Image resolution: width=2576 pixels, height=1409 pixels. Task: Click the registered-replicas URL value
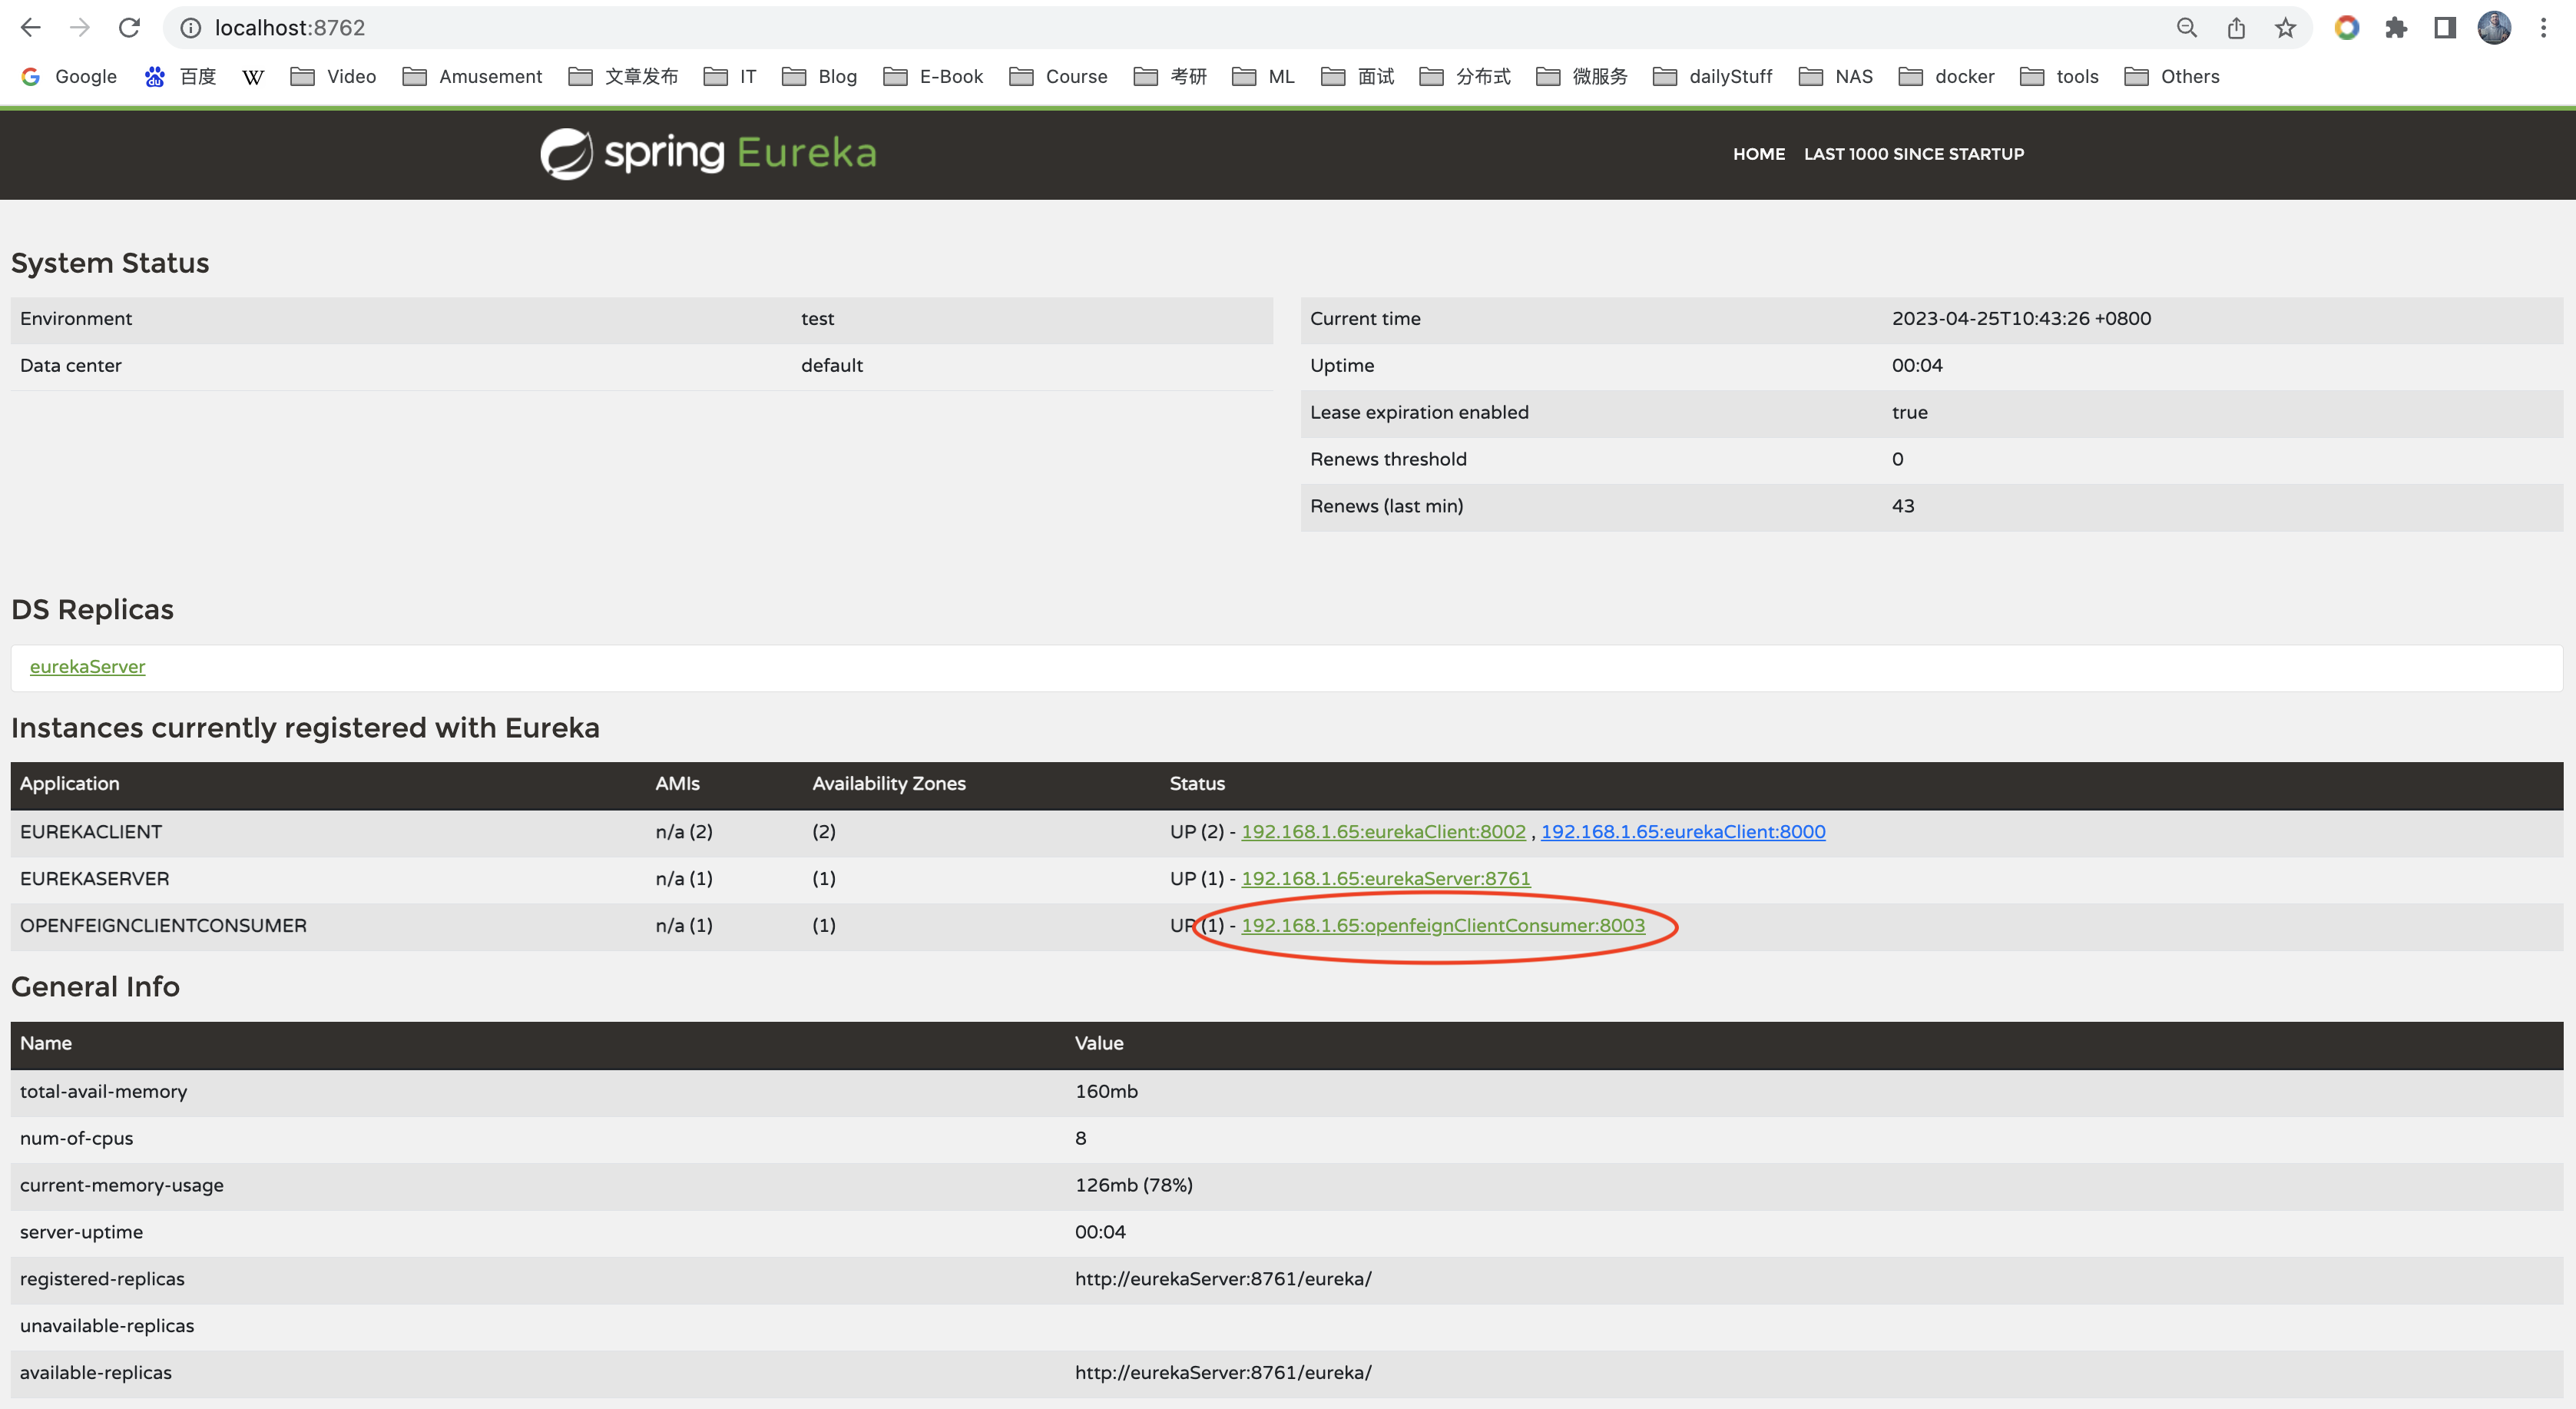tap(1223, 1279)
